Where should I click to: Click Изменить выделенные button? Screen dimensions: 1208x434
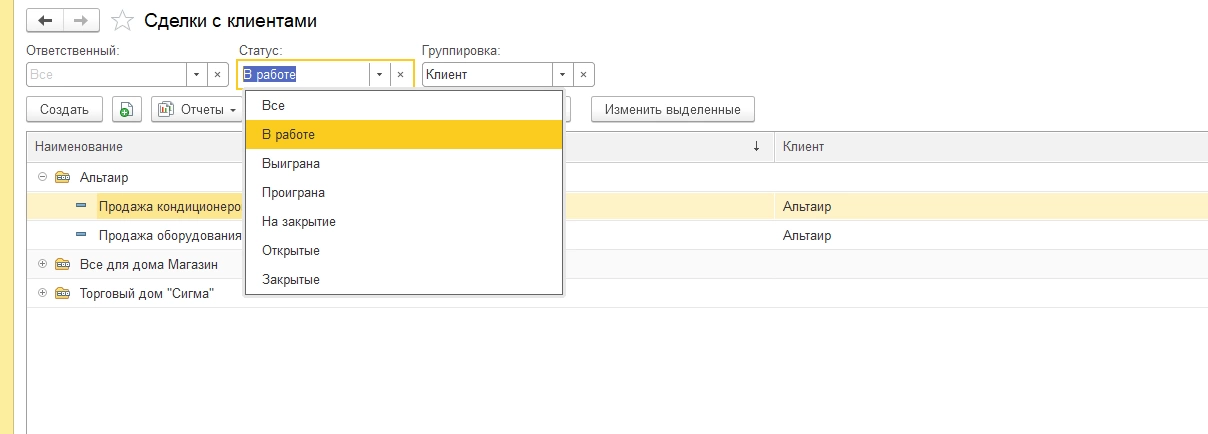pos(673,109)
